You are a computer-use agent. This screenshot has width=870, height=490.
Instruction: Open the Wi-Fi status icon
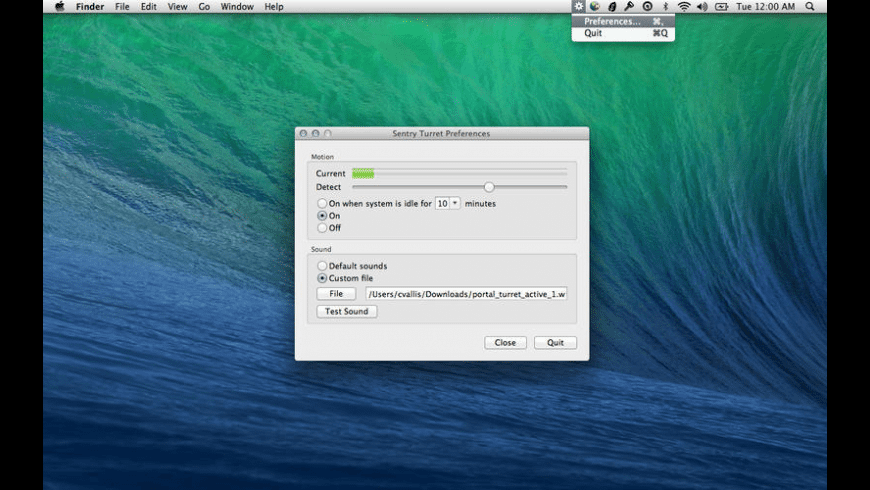[684, 7]
